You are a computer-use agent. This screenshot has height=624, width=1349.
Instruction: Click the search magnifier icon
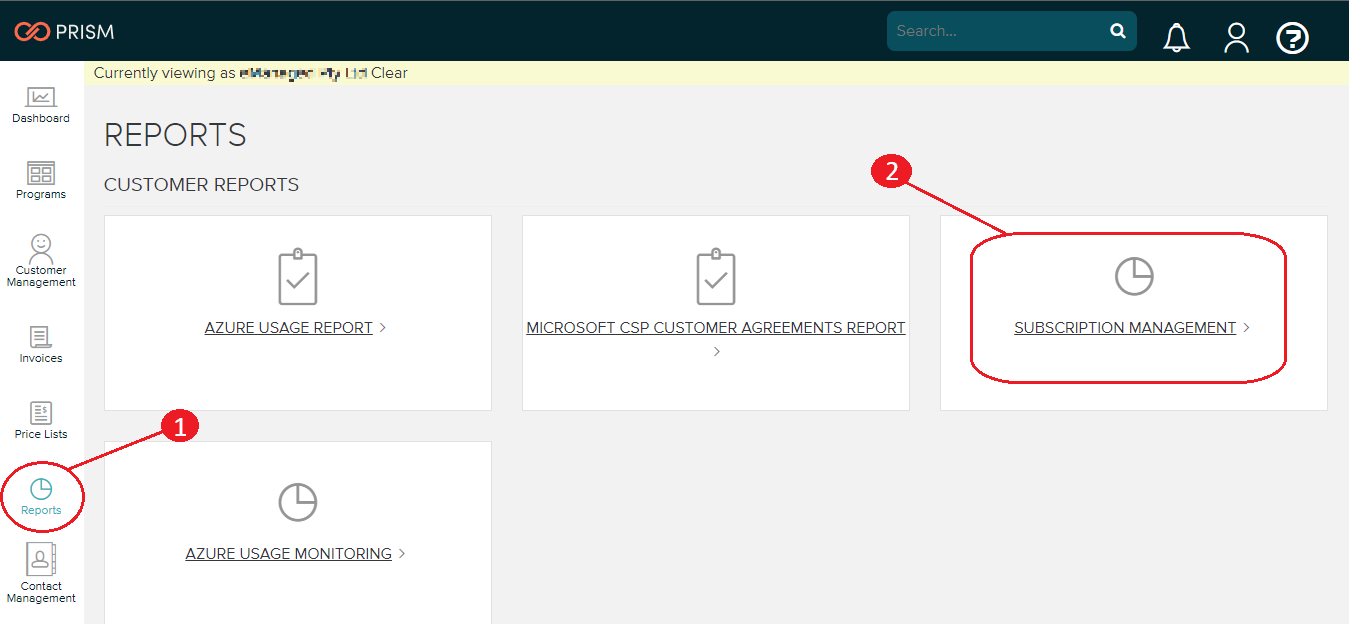1117,31
